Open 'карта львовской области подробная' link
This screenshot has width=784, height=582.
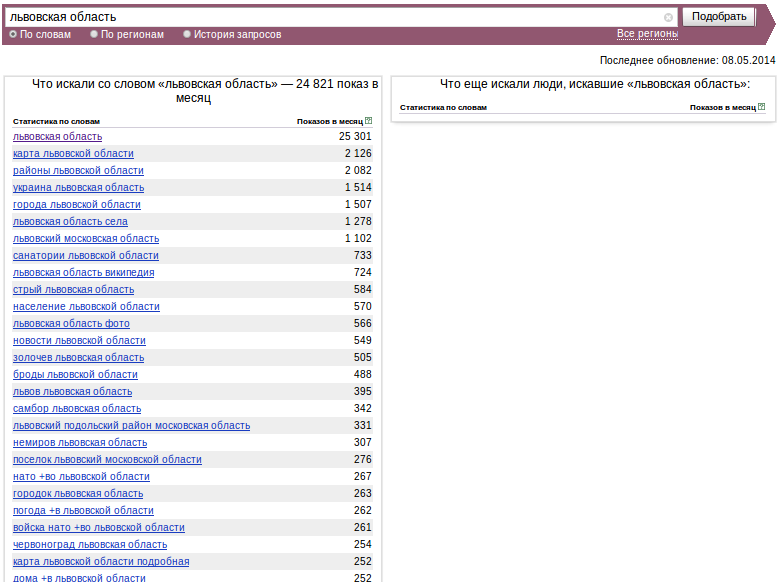click(x=101, y=562)
